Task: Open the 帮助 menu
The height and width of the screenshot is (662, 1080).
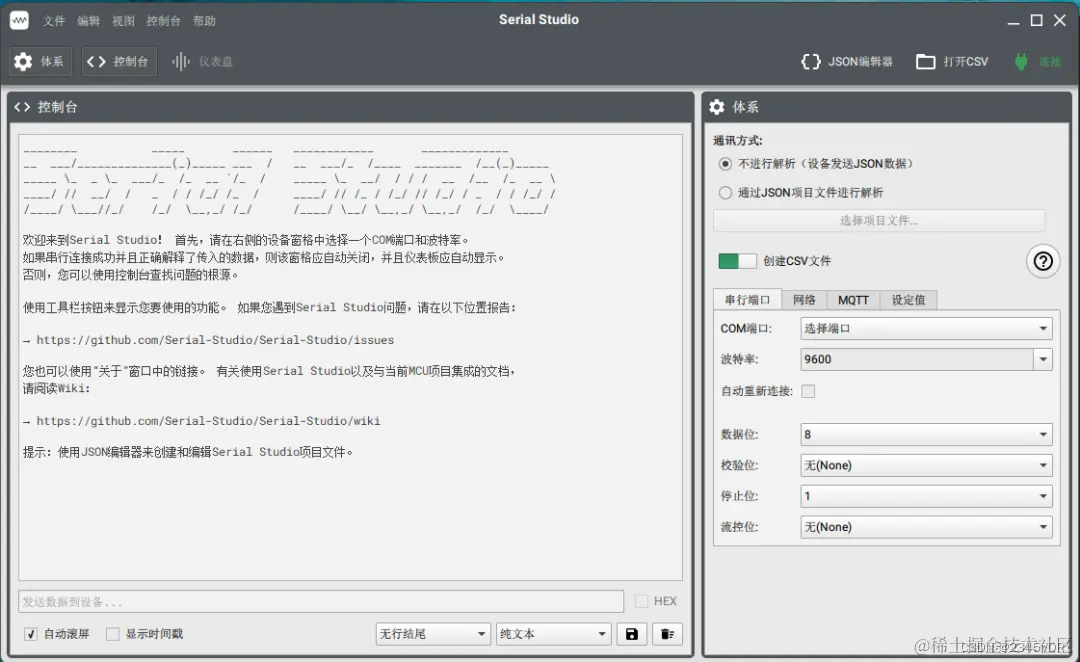Action: 204,21
